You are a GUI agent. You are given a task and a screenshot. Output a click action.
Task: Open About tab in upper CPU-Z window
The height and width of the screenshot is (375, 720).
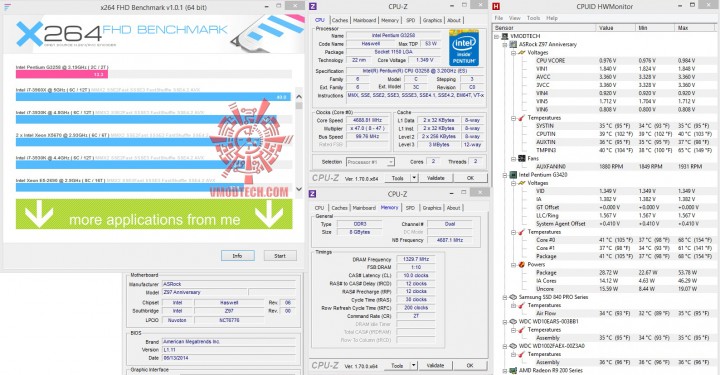click(x=454, y=20)
